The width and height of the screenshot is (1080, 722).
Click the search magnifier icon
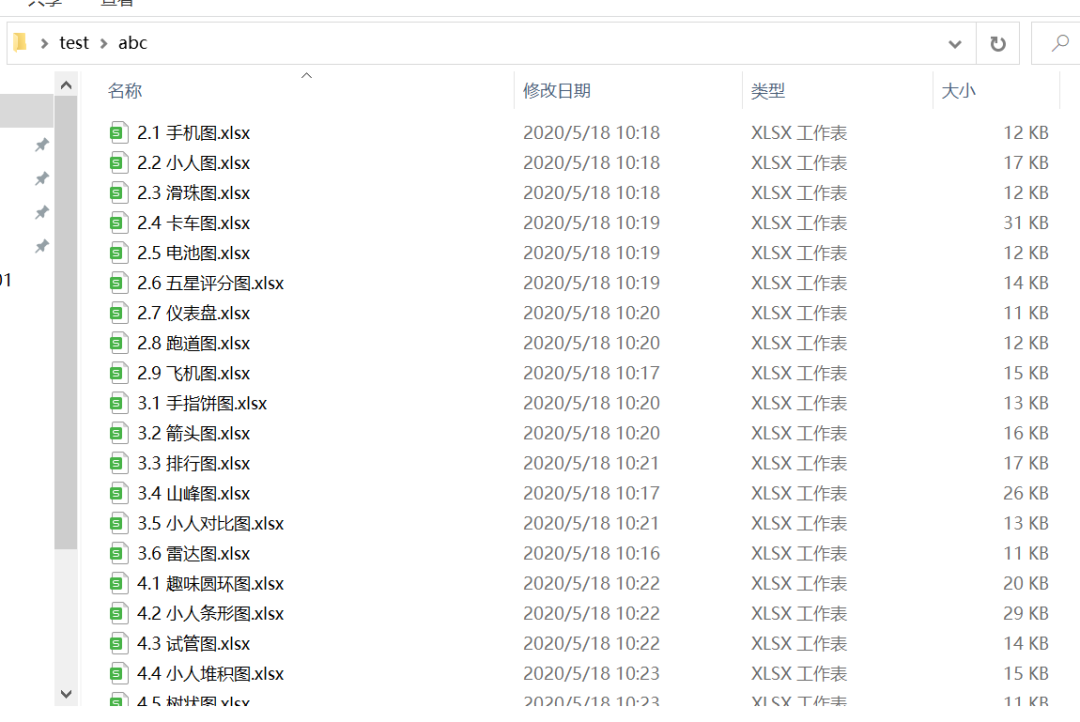pyautogui.click(x=1060, y=44)
